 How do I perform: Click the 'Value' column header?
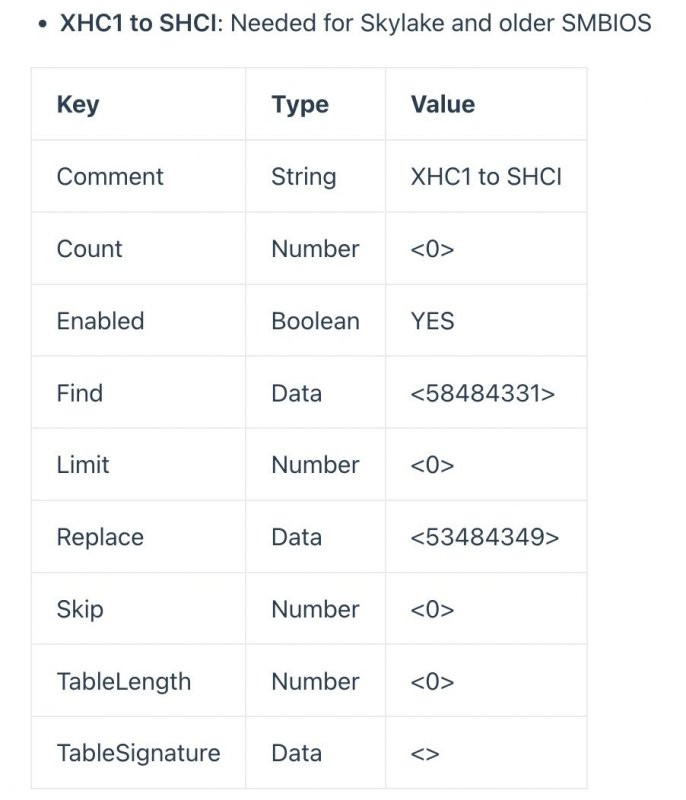click(x=442, y=104)
